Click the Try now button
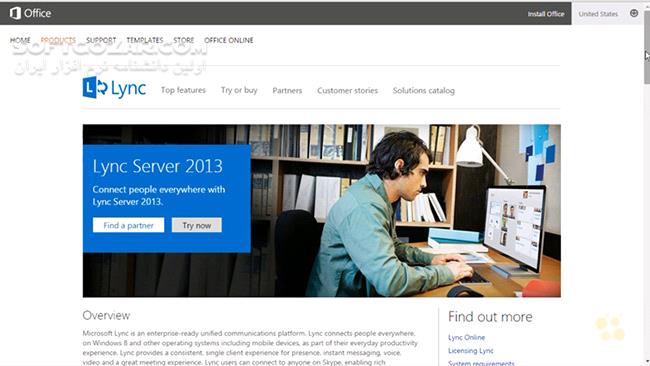Image resolution: width=650 pixels, height=366 pixels. pyautogui.click(x=197, y=225)
